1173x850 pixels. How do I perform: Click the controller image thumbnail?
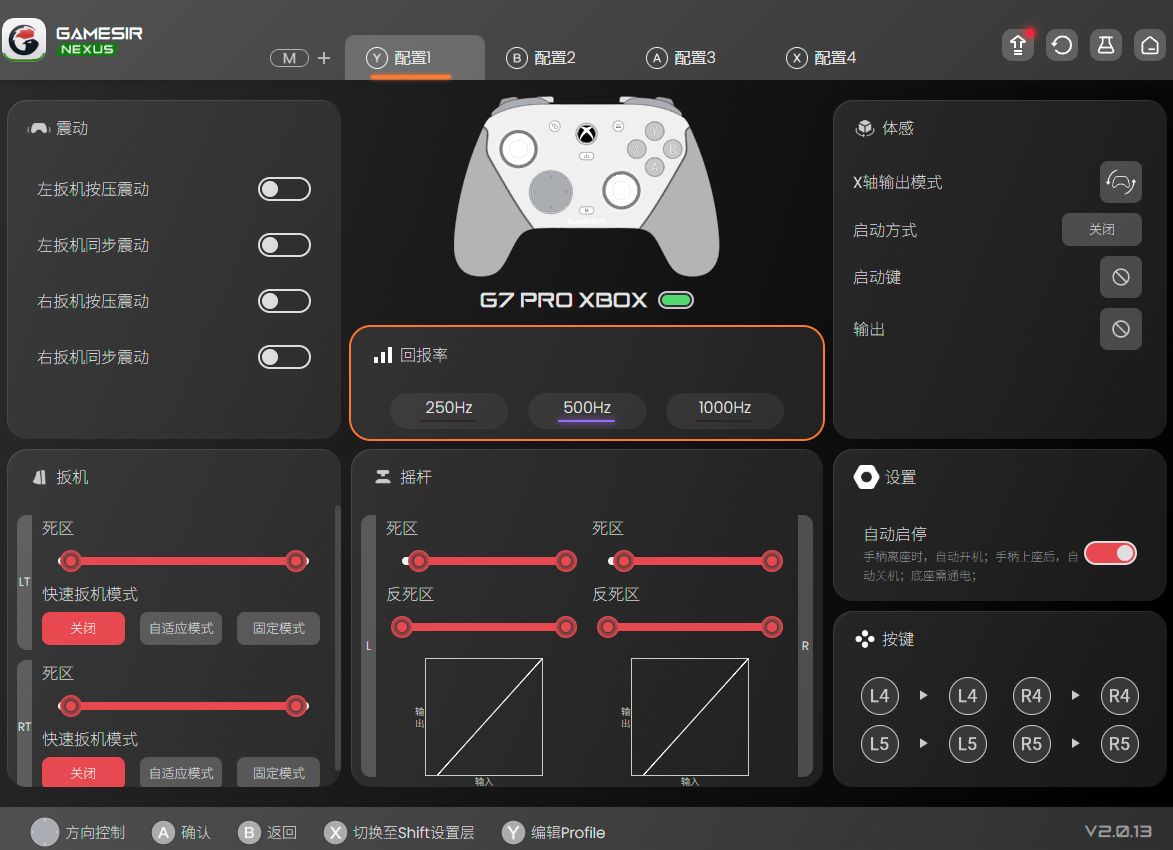(586, 186)
